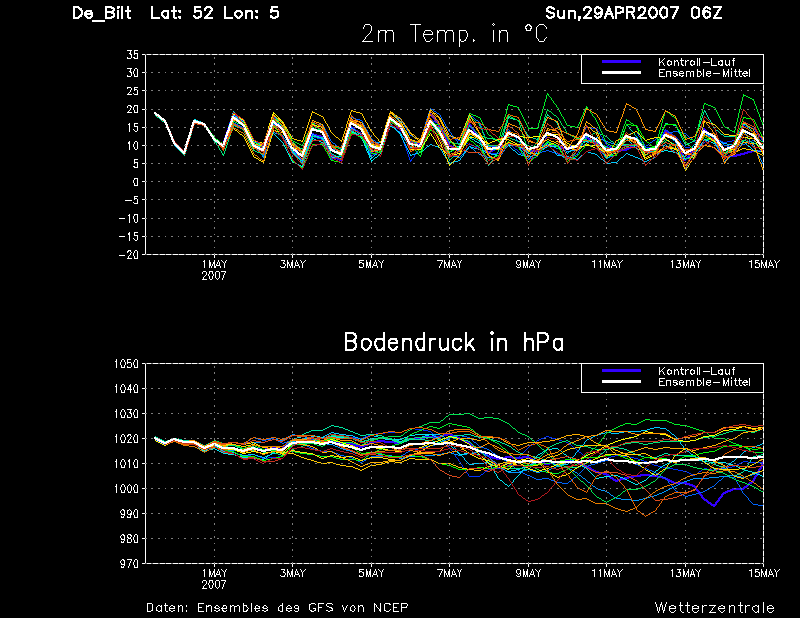Click the 'Bodendruck in hPa' chart title
This screenshot has height=618, width=800.
[x=454, y=342]
